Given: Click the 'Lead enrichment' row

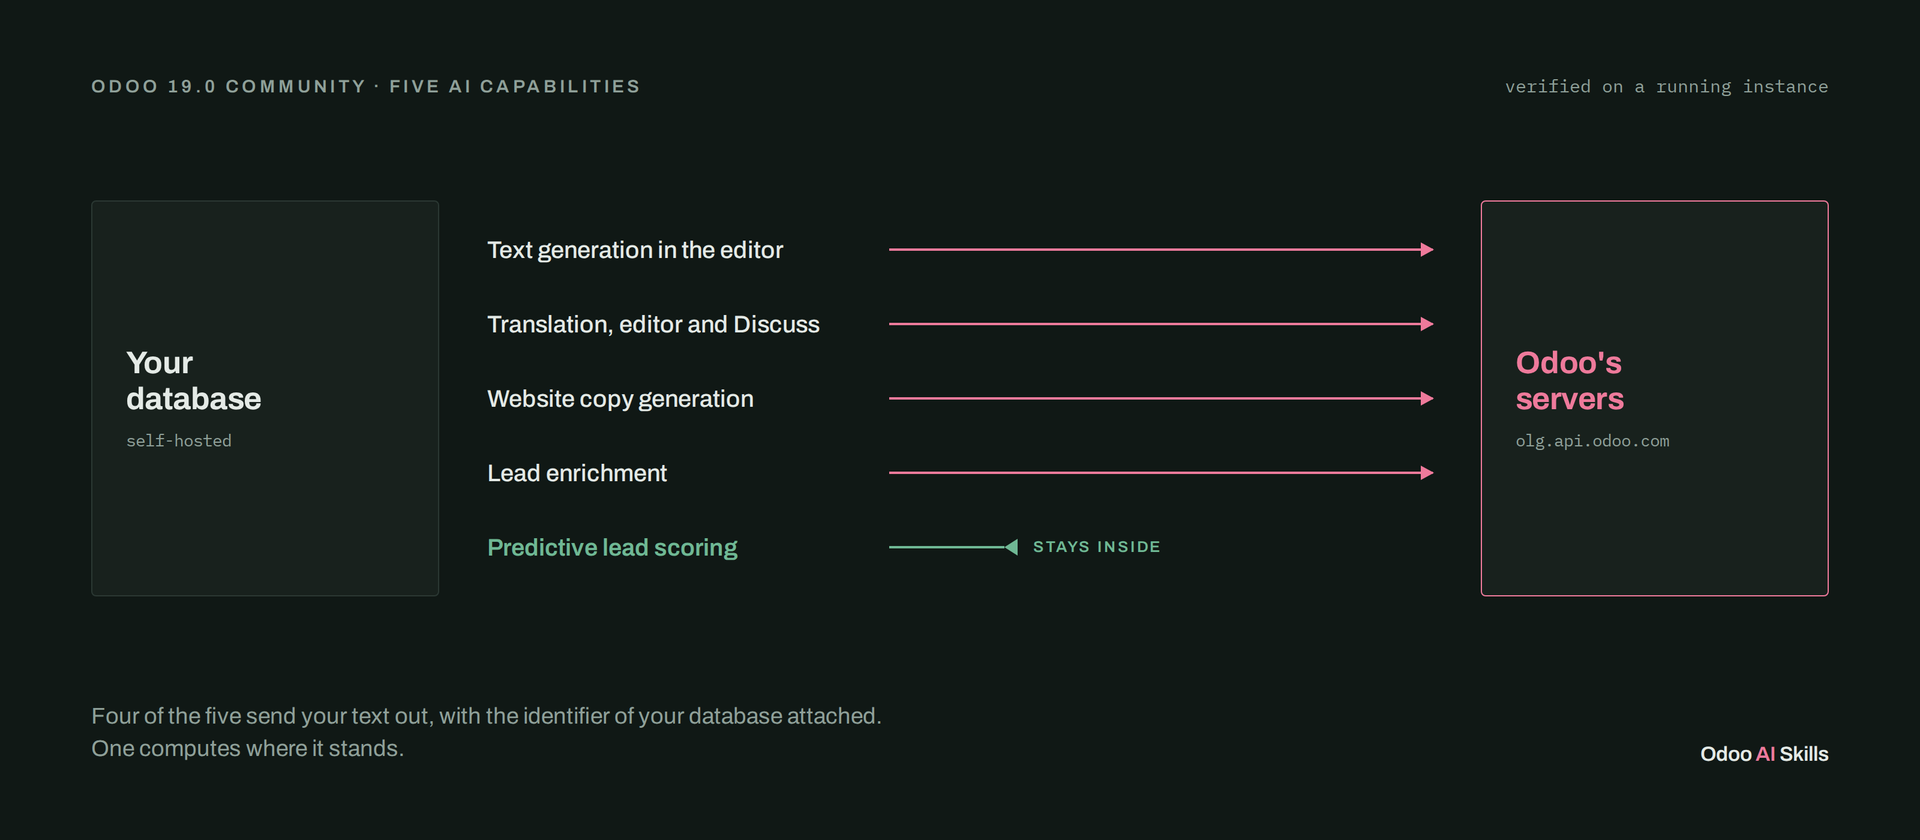Looking at the screenshot, I should point(577,473).
